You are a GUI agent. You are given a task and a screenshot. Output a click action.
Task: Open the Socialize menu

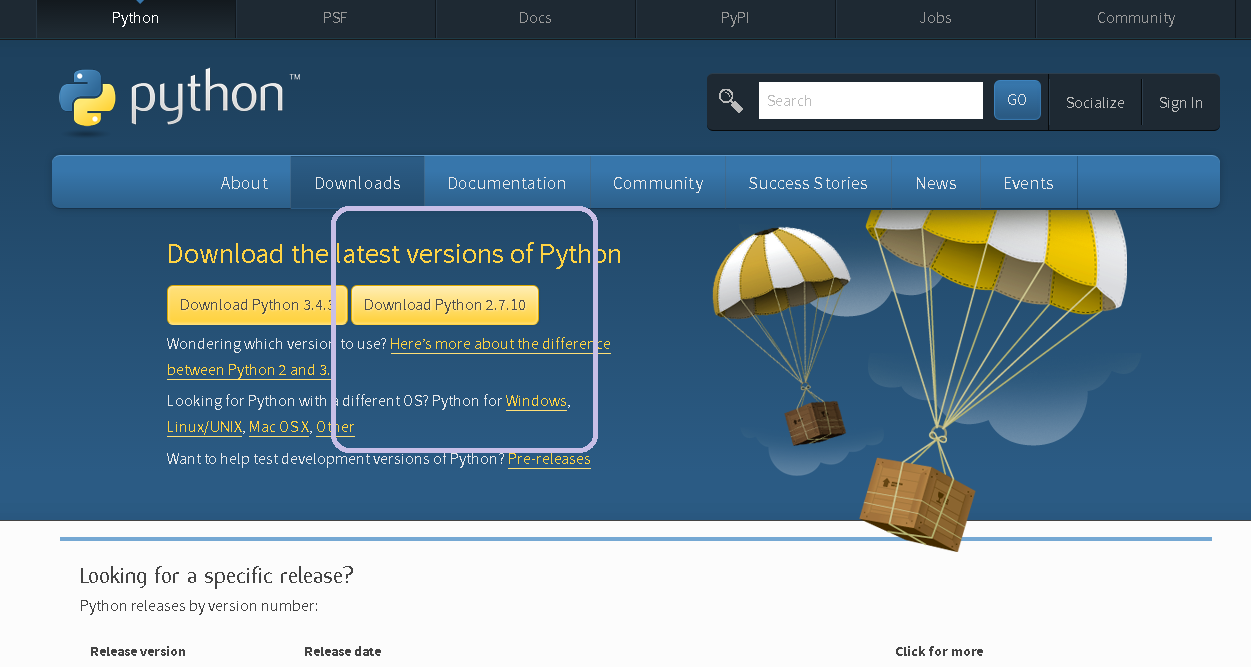[1095, 102]
